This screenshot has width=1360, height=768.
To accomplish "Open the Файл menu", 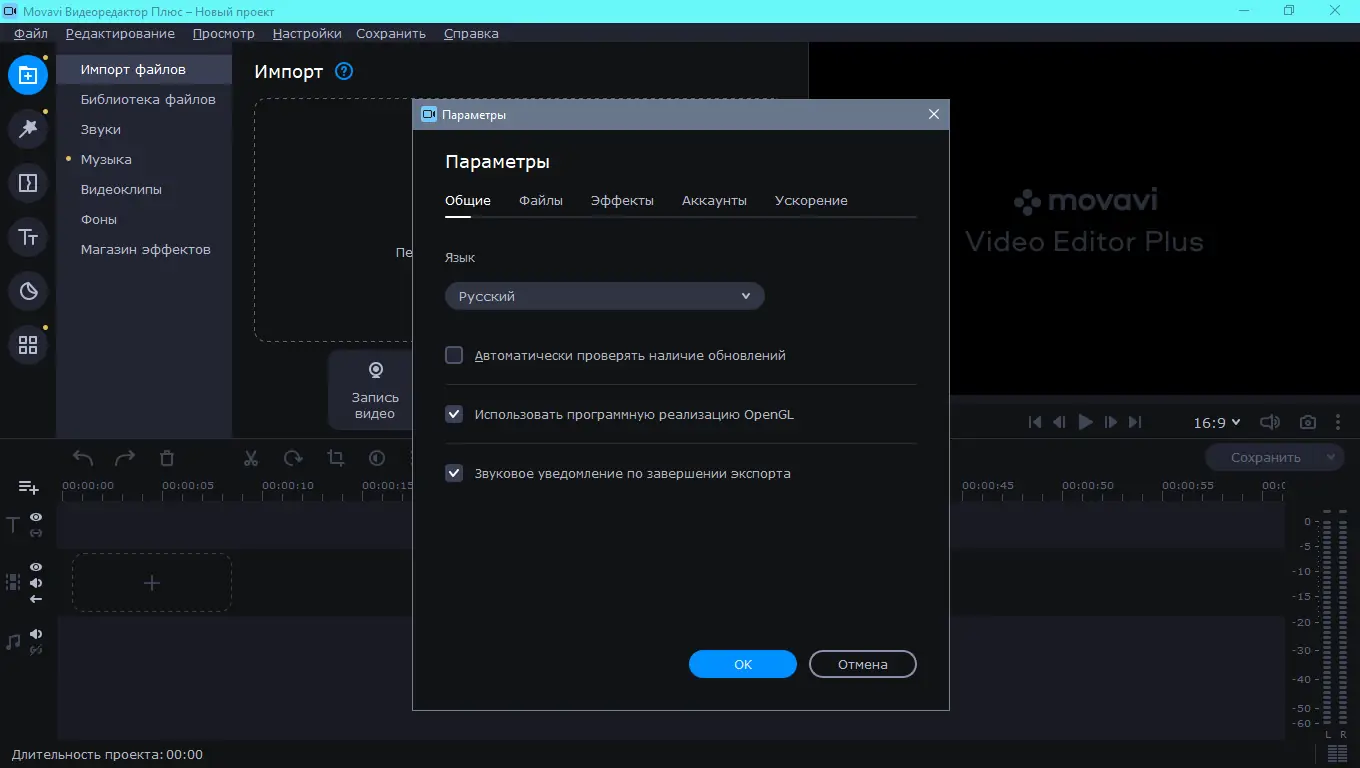I will [31, 33].
